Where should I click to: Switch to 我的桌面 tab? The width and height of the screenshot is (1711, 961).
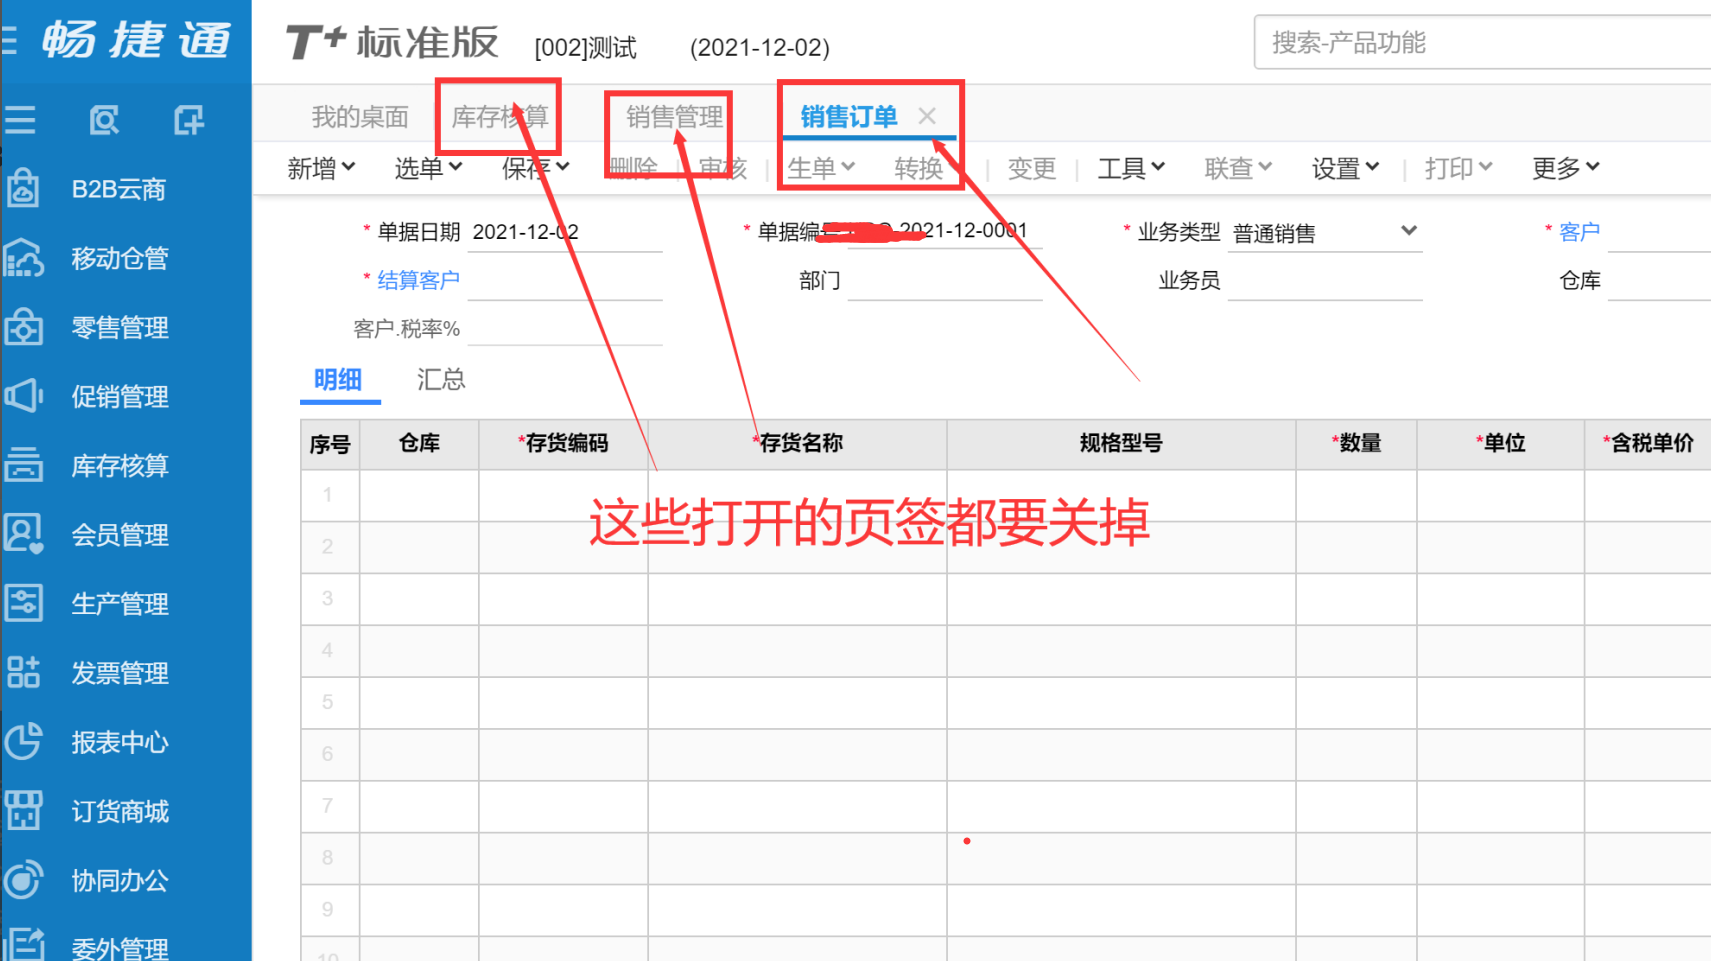(360, 117)
